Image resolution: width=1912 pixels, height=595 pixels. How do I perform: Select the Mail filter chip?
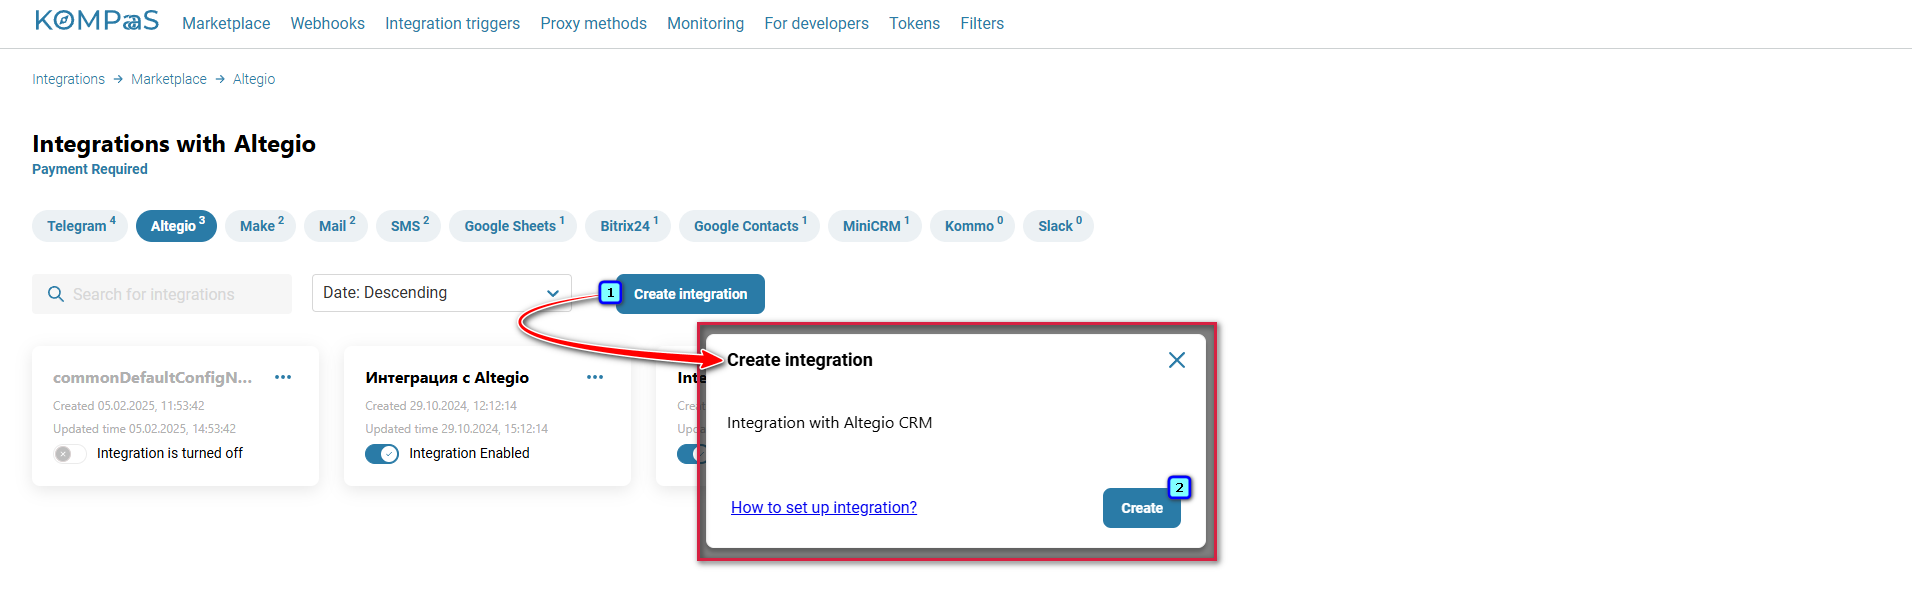coord(336,226)
